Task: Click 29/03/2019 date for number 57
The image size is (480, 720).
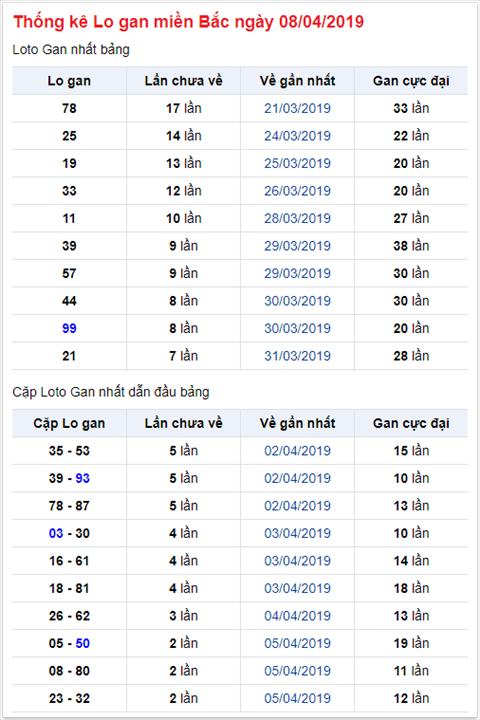Action: (x=297, y=273)
